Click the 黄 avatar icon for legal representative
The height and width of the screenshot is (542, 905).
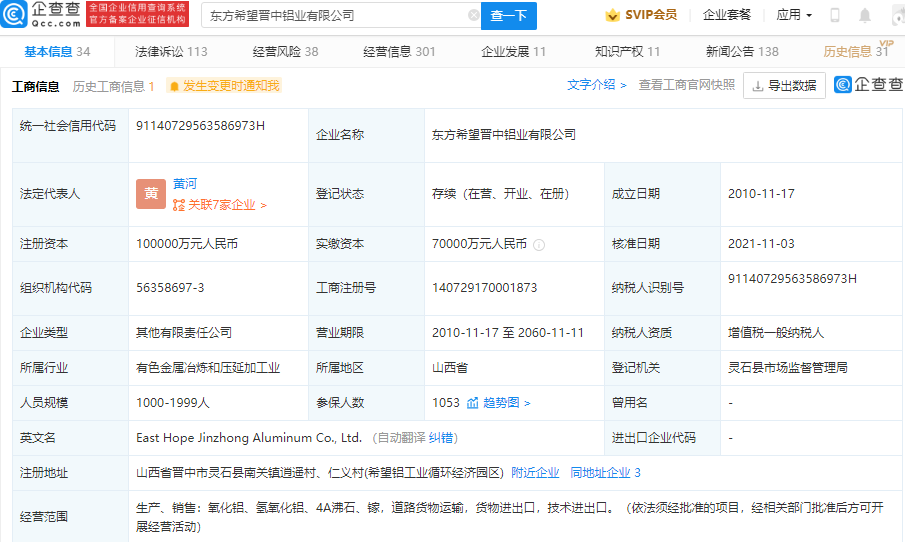coord(151,193)
